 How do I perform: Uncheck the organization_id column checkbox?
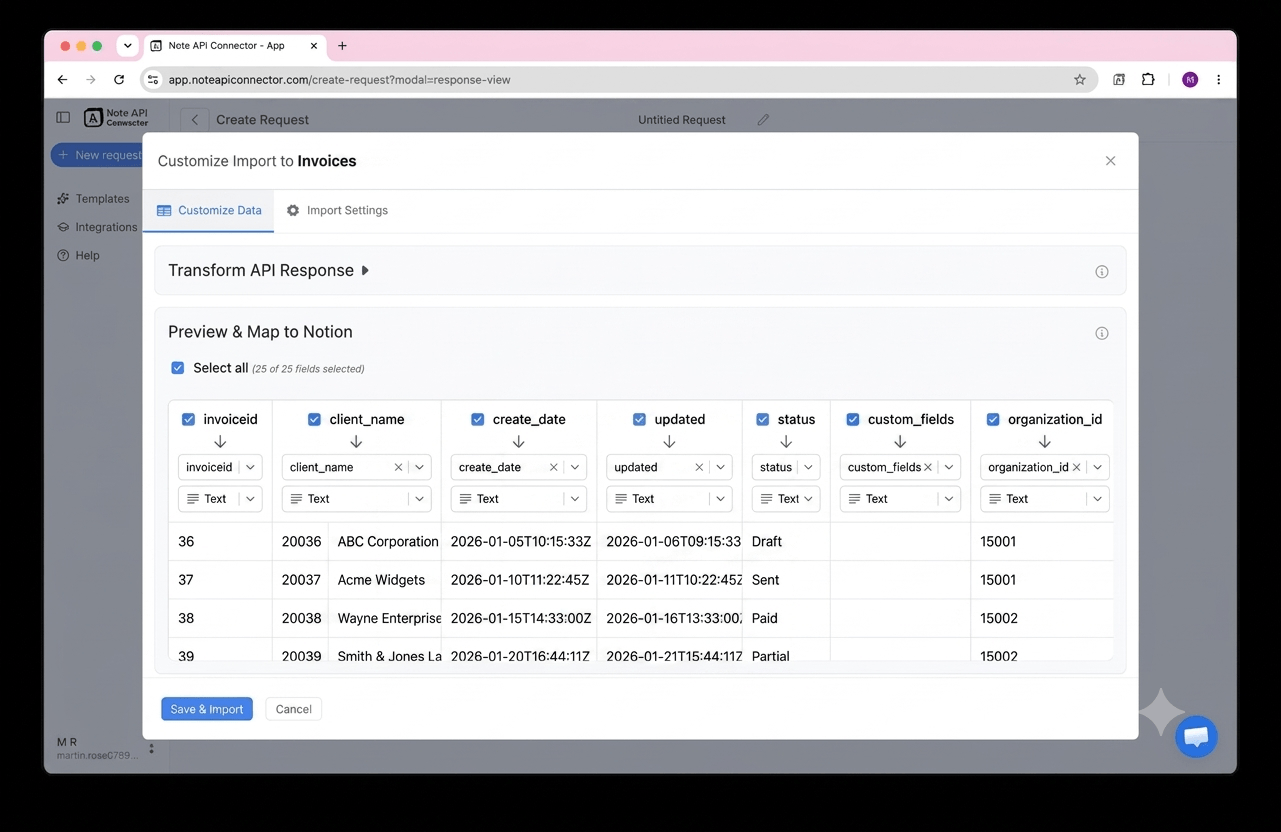pyautogui.click(x=993, y=420)
